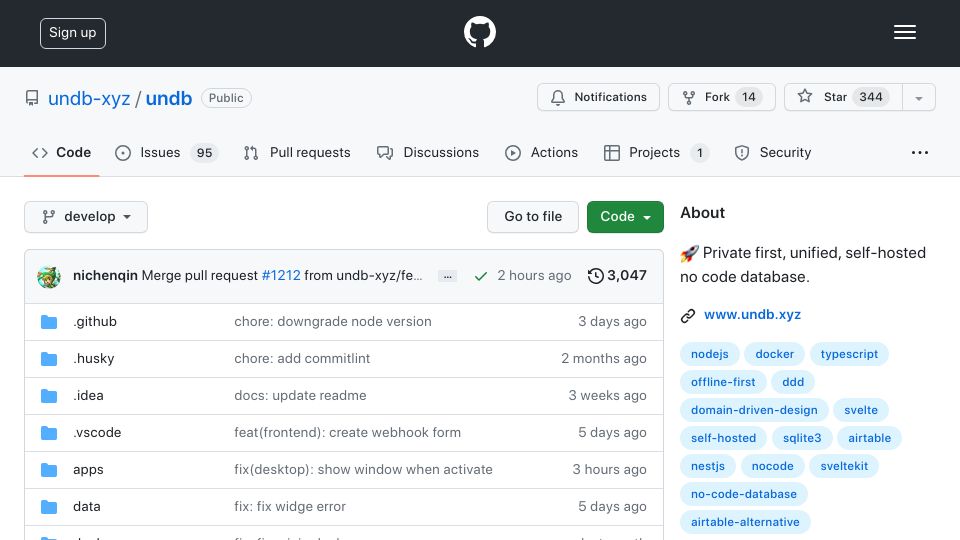Open the Discussions tab
This screenshot has width=960, height=540.
click(428, 152)
